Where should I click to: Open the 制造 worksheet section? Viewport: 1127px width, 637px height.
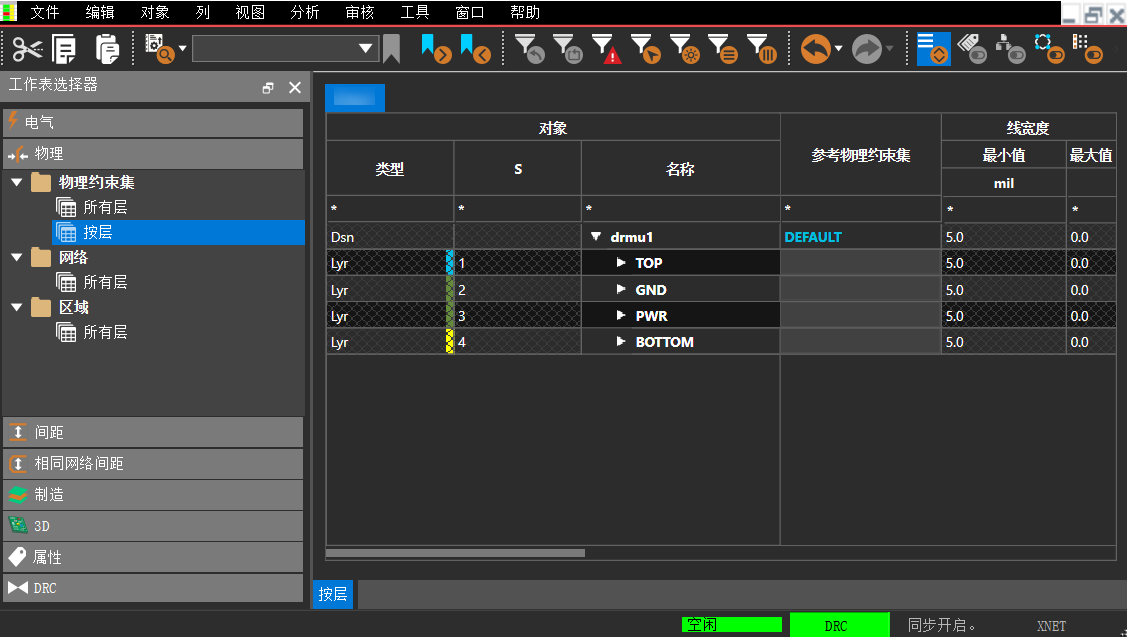[x=153, y=495]
